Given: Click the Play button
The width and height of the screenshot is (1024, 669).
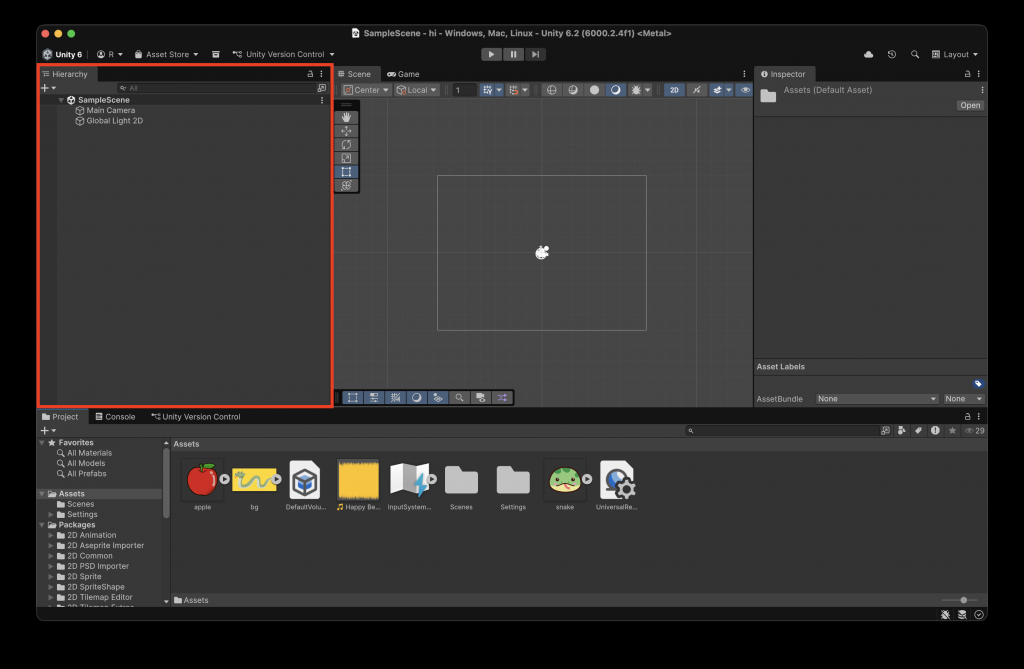Looking at the screenshot, I should pos(491,54).
